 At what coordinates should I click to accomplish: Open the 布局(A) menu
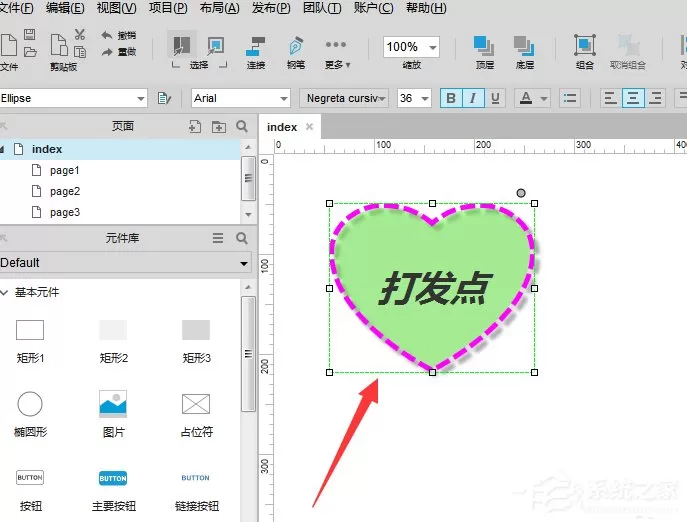click(x=220, y=8)
